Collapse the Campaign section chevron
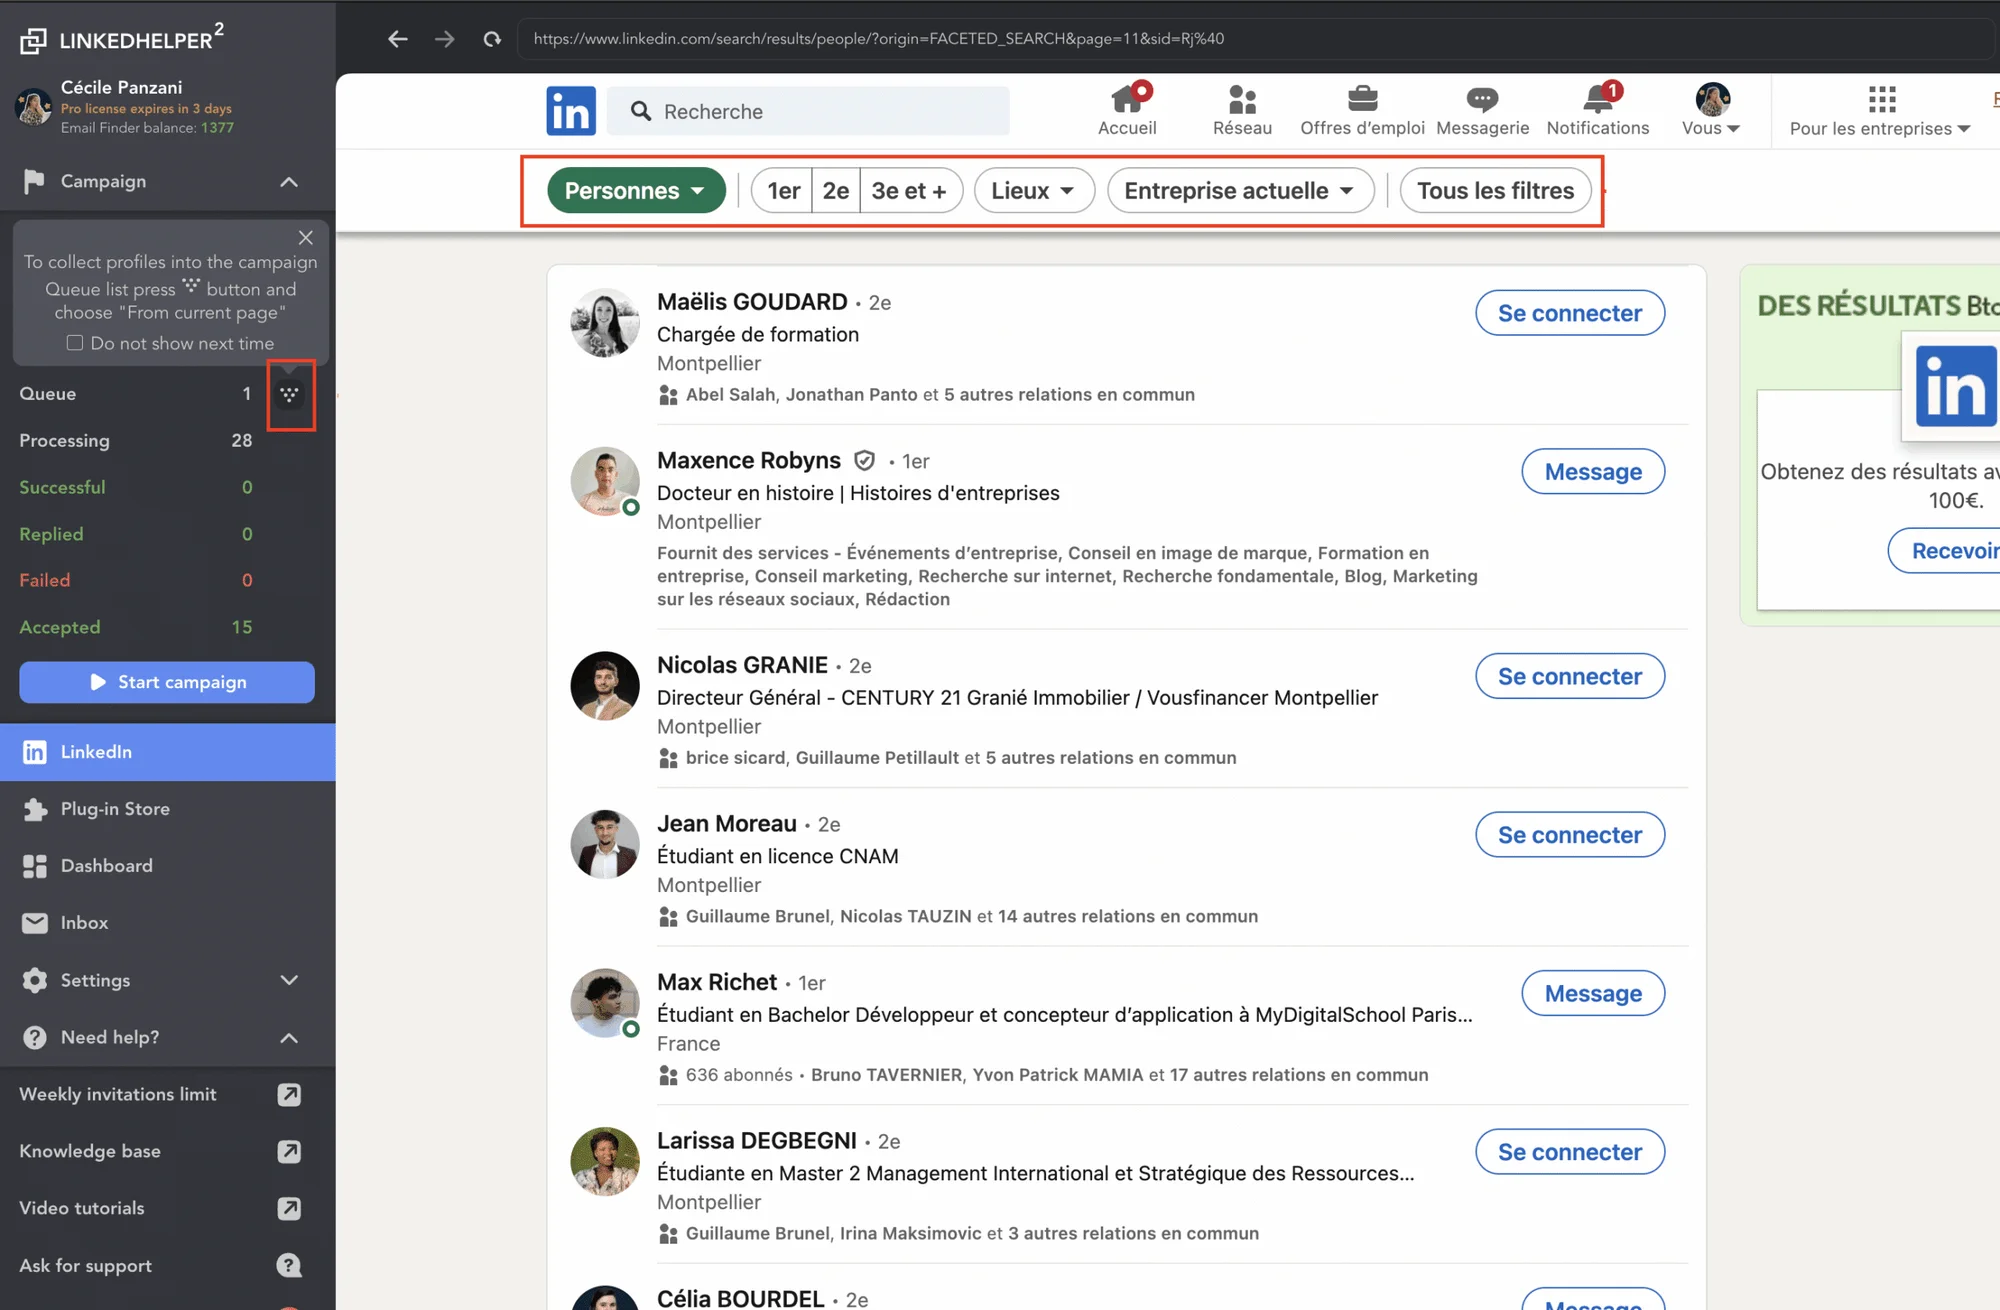 tap(289, 182)
